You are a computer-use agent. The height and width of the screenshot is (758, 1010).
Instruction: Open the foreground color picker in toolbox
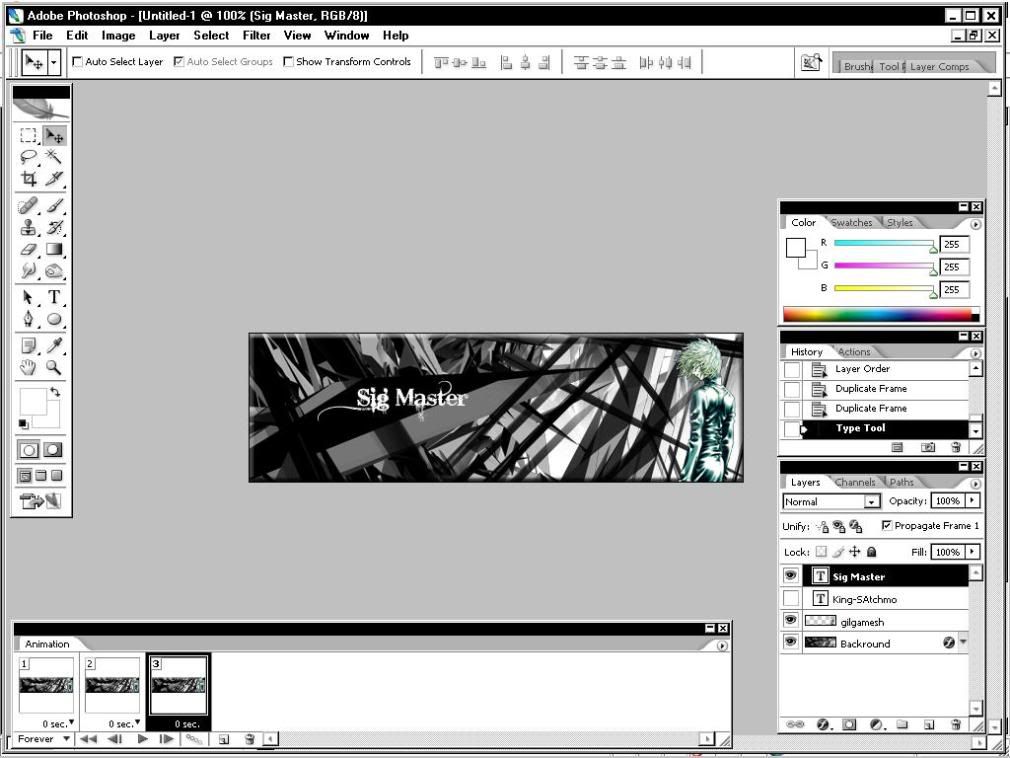32,401
